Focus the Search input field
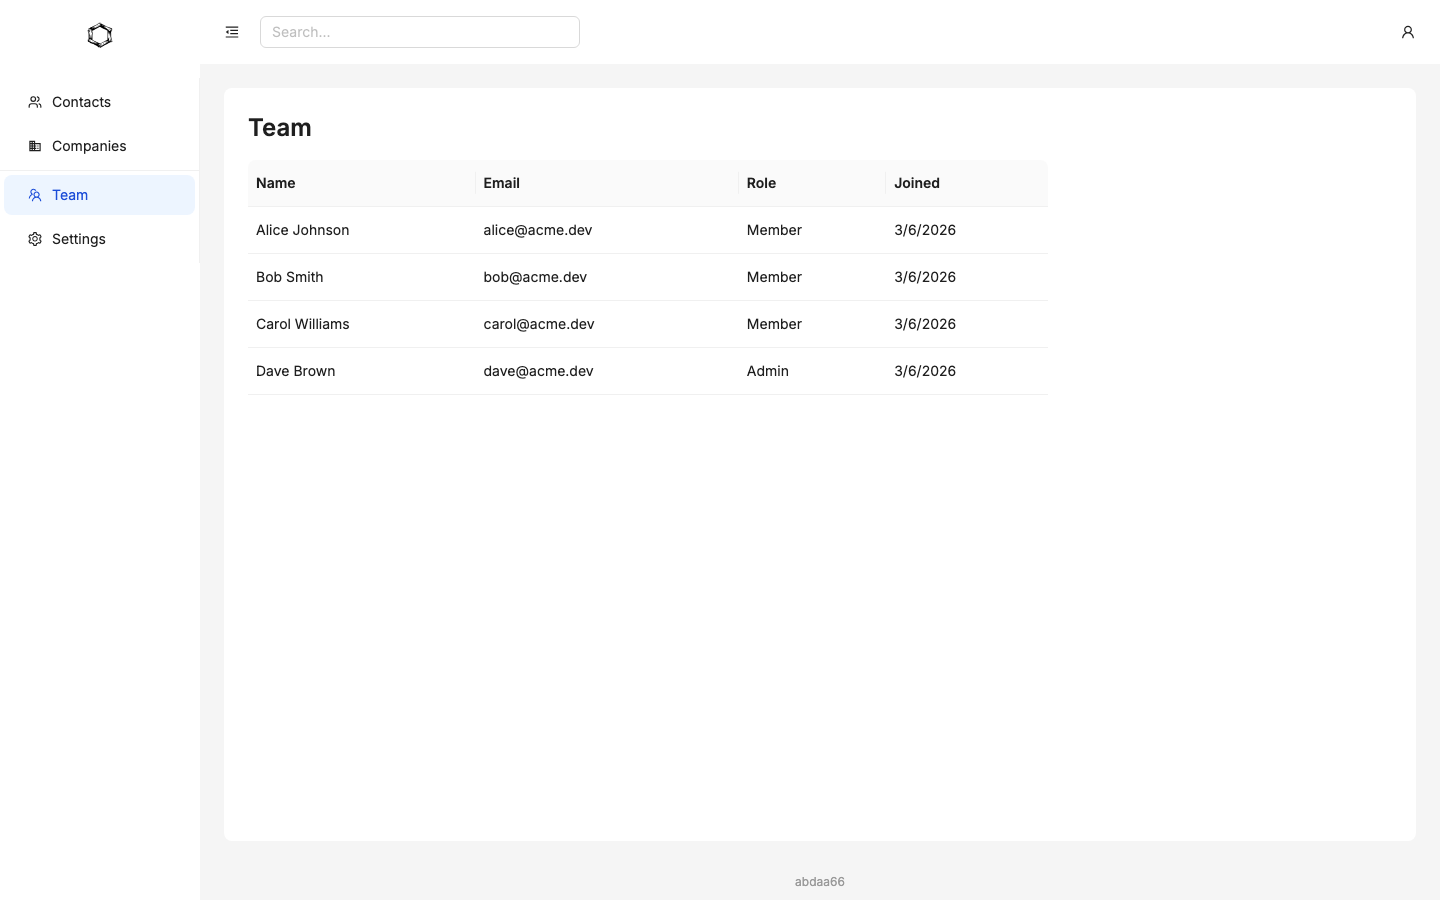Viewport: 1440px width, 900px height. coord(420,32)
